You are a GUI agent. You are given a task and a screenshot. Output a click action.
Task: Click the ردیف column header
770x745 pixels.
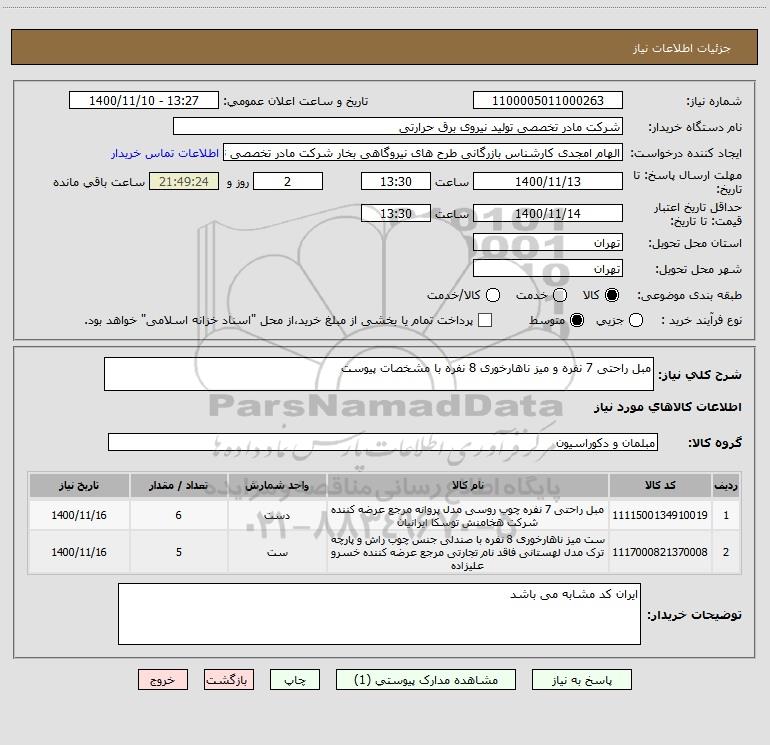pyautogui.click(x=726, y=486)
